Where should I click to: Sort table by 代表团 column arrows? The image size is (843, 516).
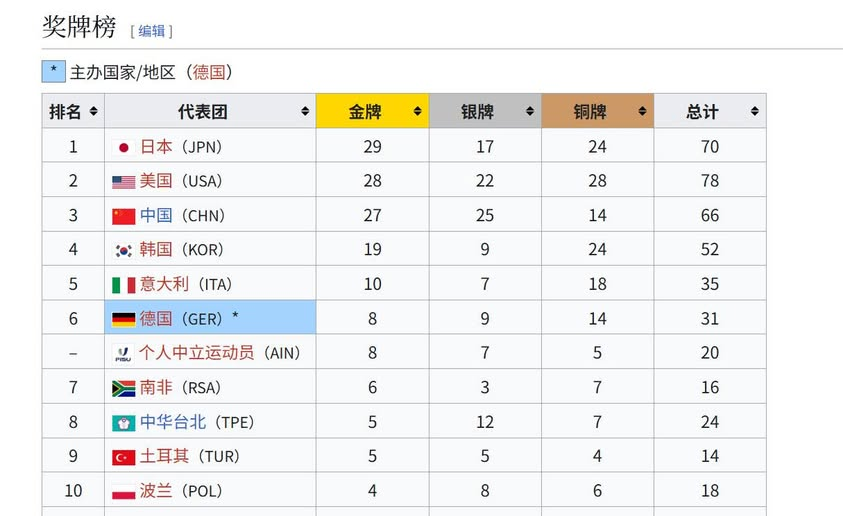click(305, 111)
